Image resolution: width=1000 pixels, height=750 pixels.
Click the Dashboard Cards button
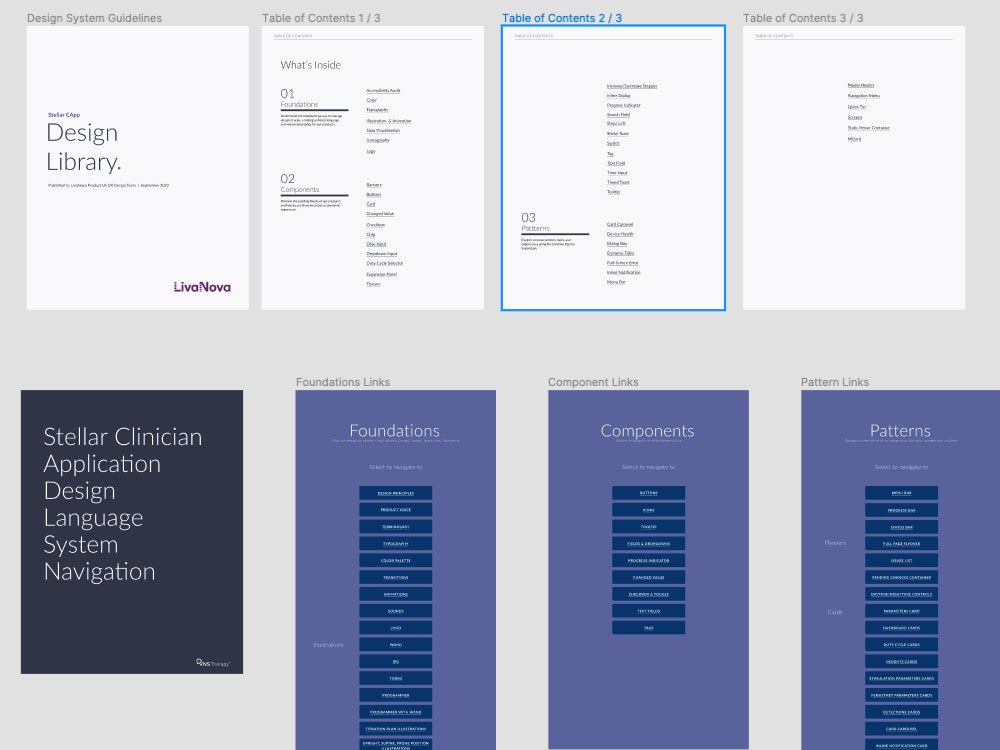(901, 628)
